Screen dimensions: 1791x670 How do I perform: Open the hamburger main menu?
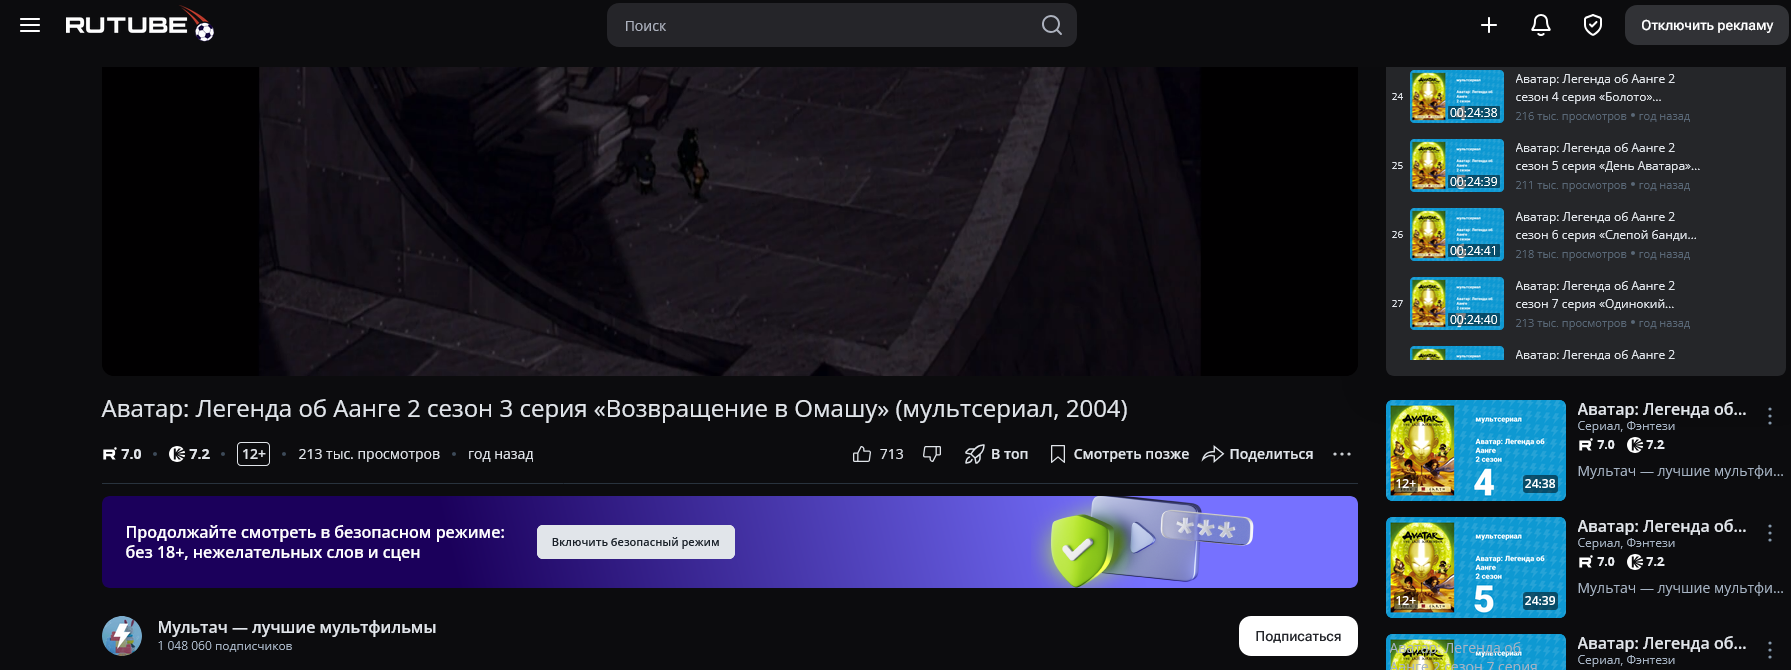30,25
